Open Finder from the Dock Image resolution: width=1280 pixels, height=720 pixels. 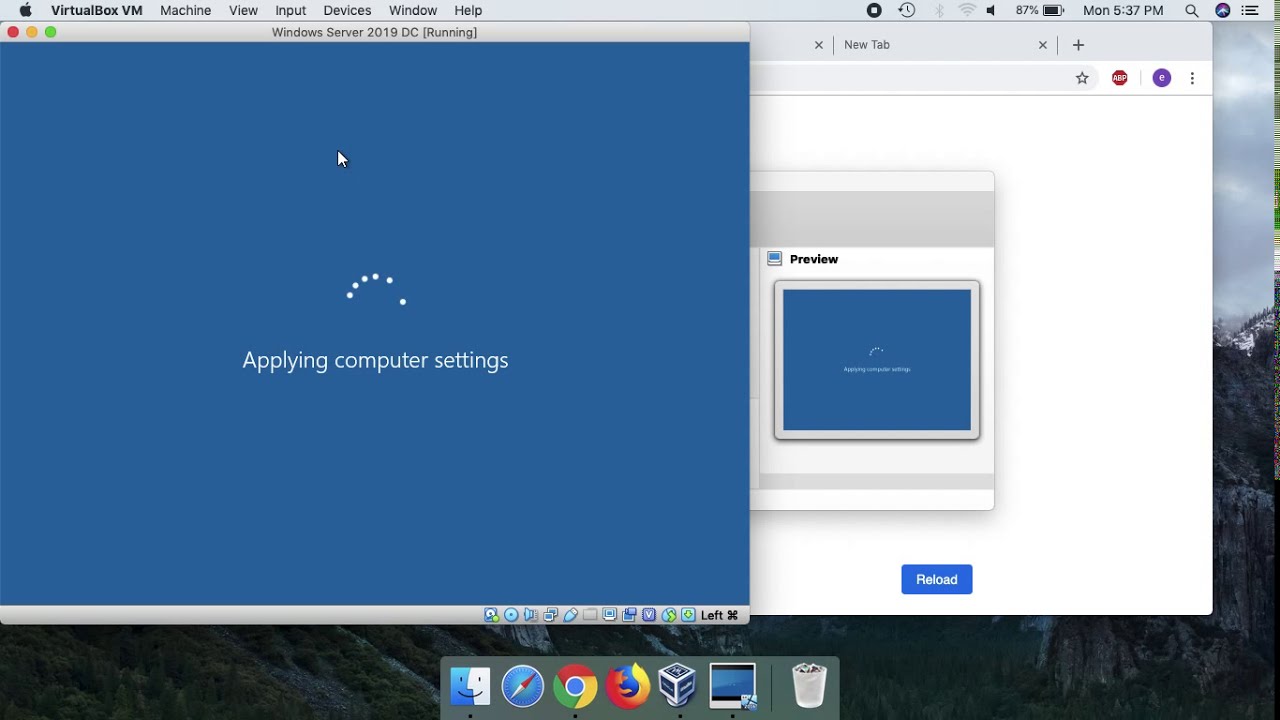click(471, 686)
